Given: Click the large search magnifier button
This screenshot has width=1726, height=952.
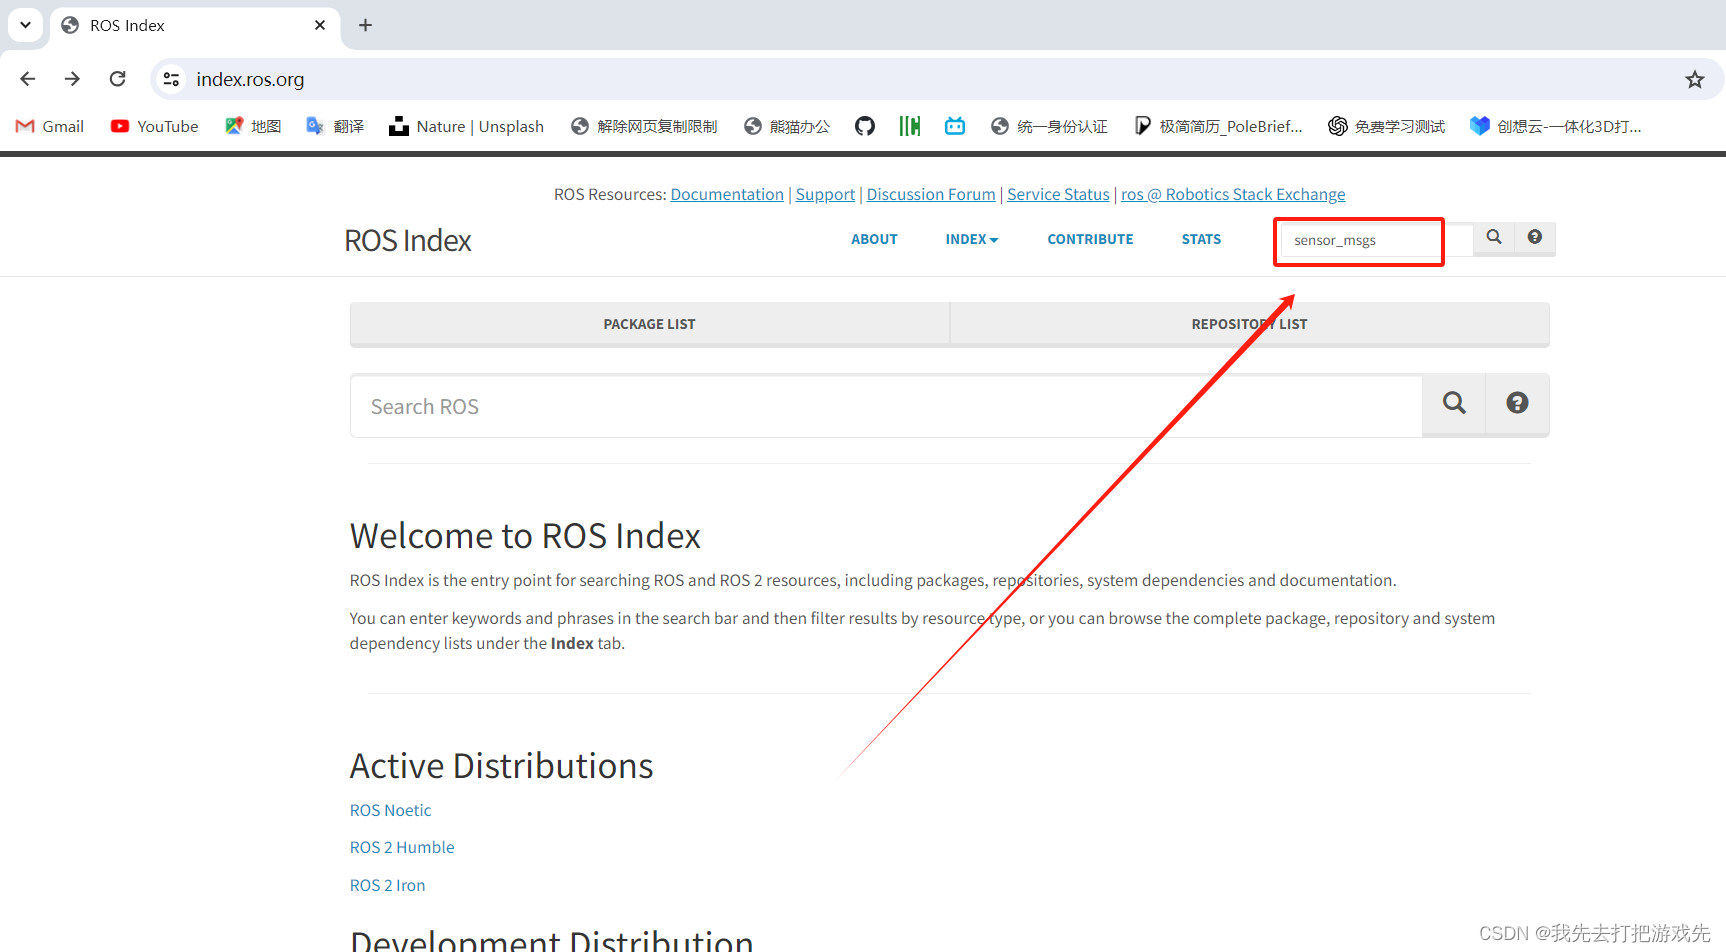Looking at the screenshot, I should pyautogui.click(x=1454, y=404).
